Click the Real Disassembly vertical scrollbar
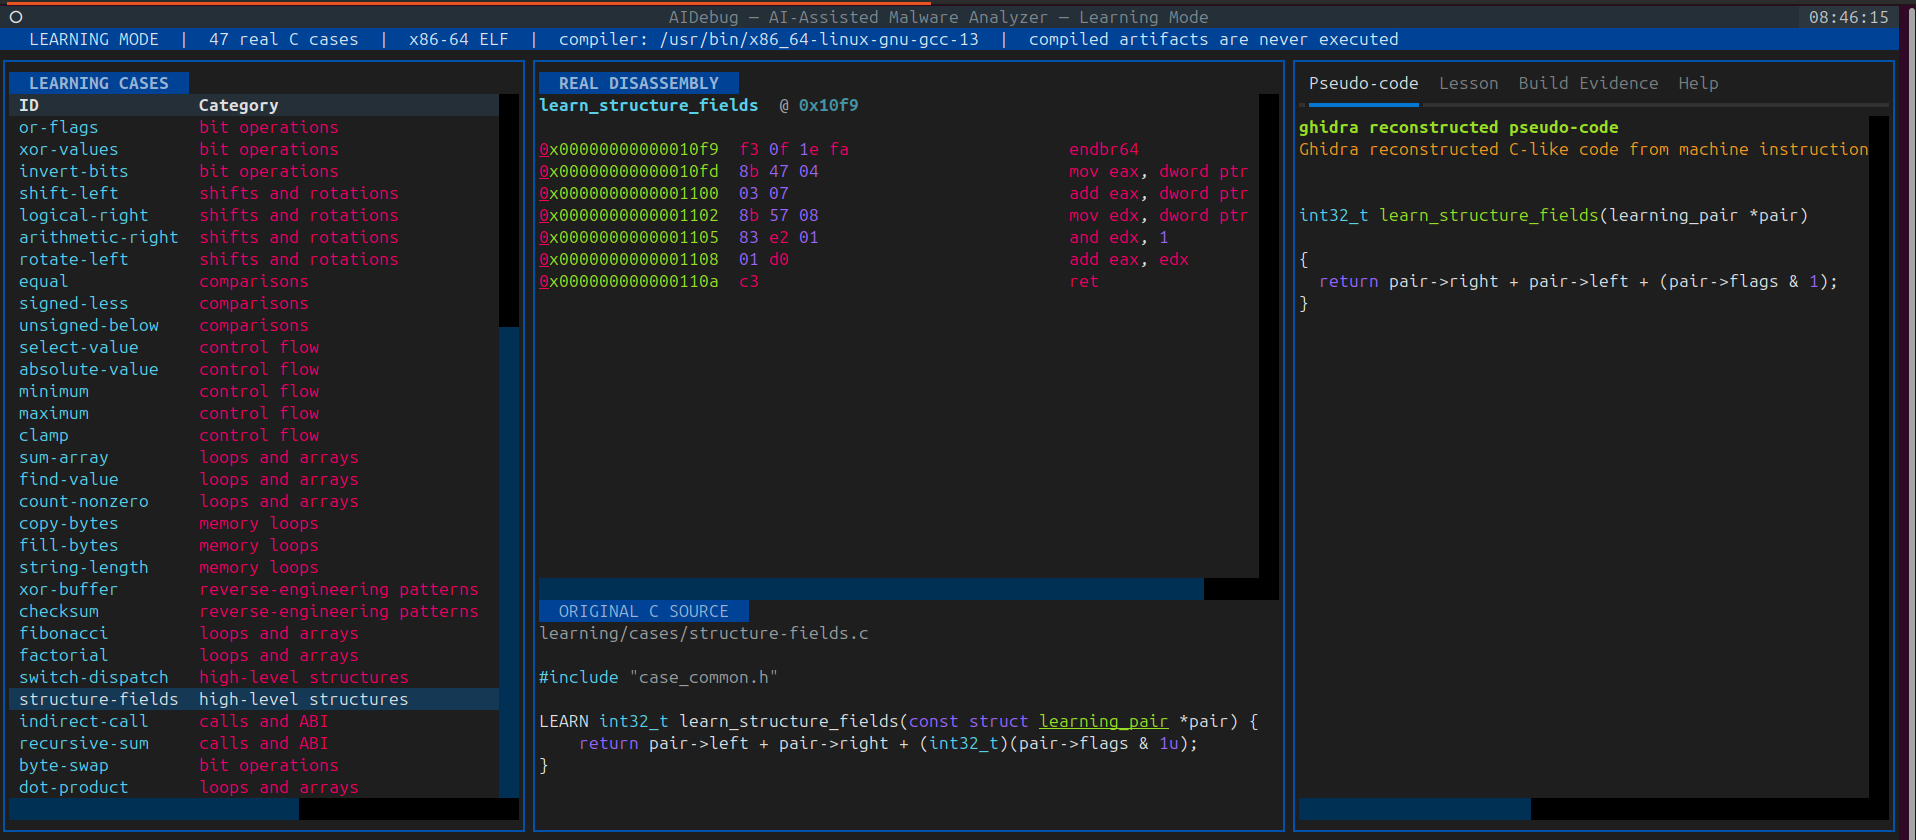This screenshot has width=1916, height=840. point(1269,336)
